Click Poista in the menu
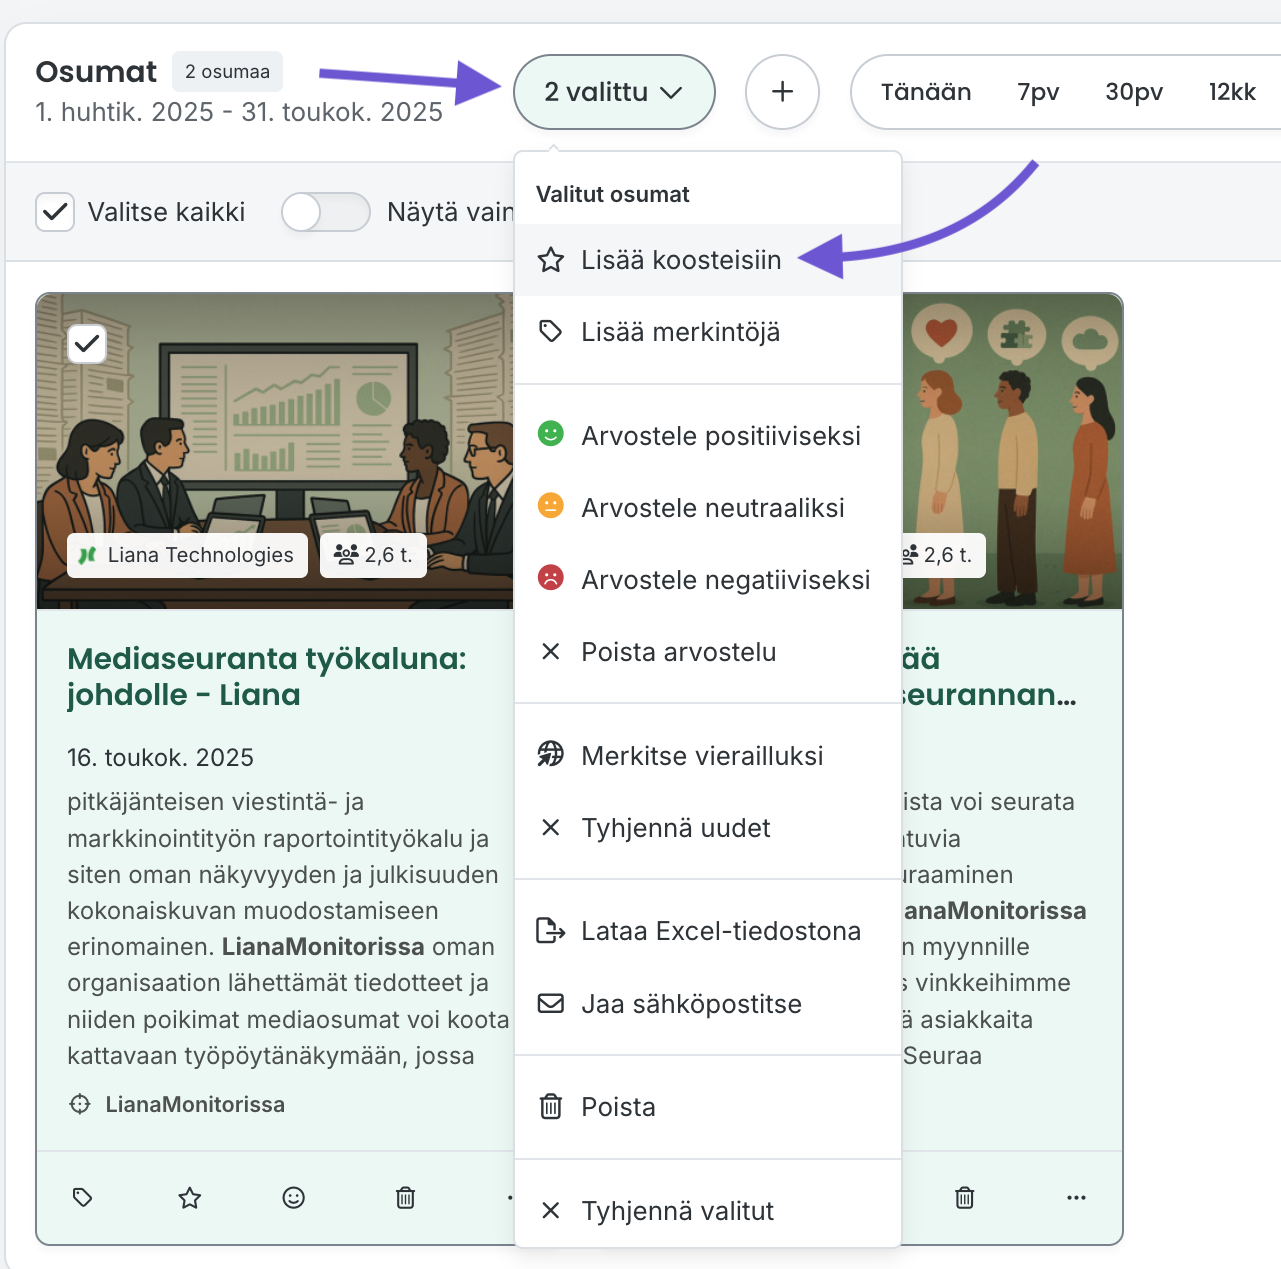This screenshot has height=1269, width=1281. (x=708, y=1107)
